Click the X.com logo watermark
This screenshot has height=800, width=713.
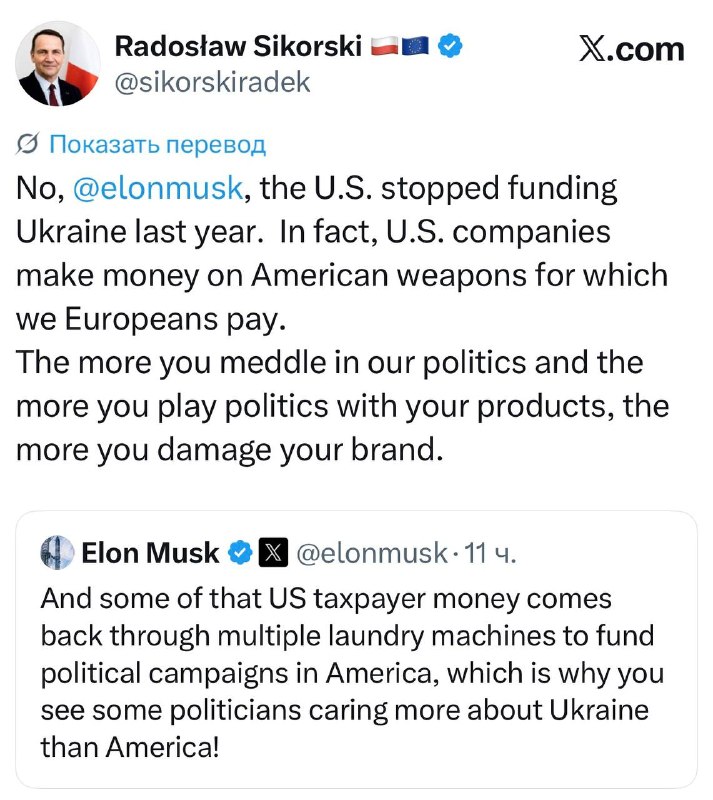click(x=631, y=49)
